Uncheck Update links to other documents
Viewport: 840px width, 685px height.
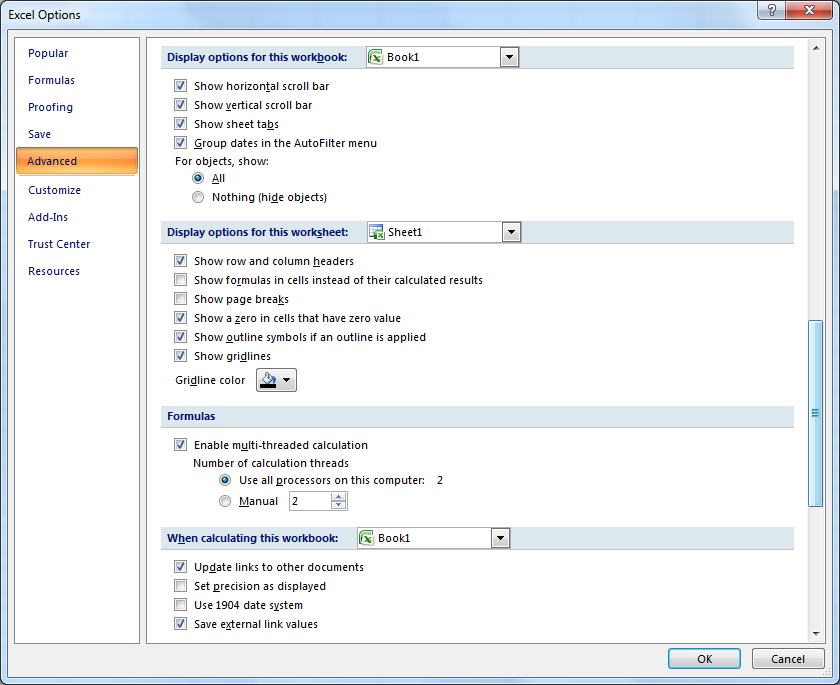181,566
